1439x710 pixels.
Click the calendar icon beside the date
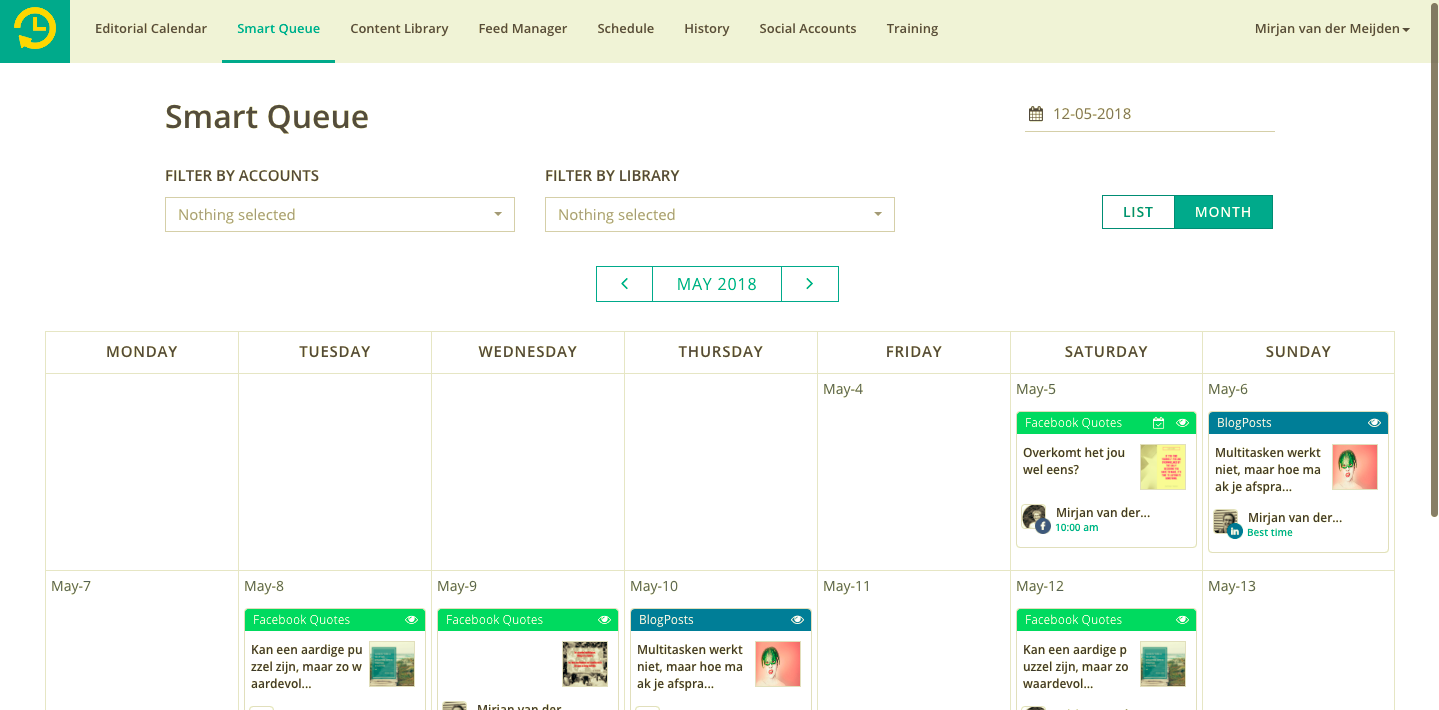pos(1035,114)
